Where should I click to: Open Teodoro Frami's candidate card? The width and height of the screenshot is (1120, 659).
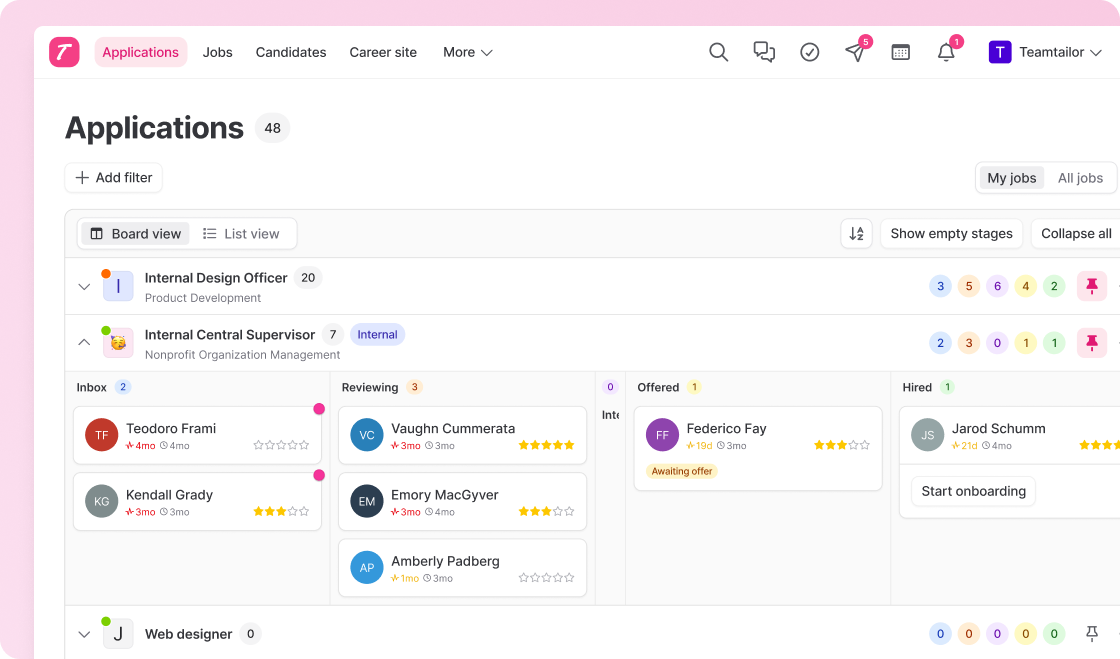(197, 436)
